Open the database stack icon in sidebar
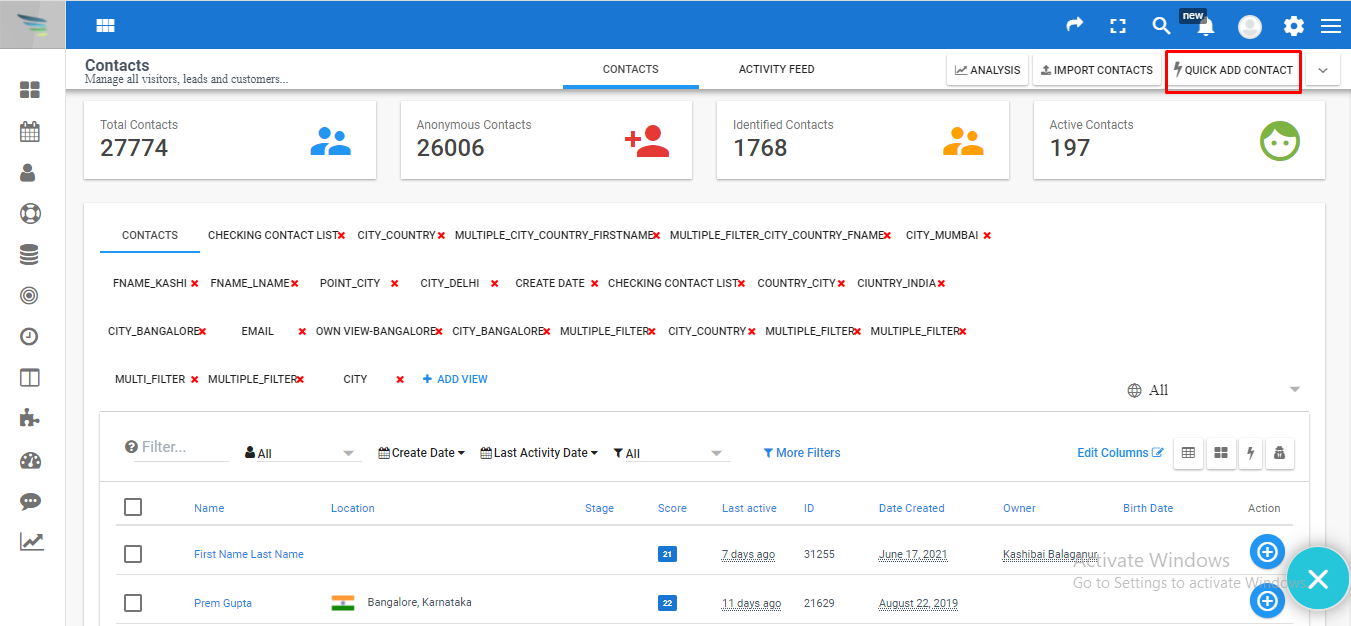This screenshot has width=1351, height=626. pyautogui.click(x=29, y=255)
